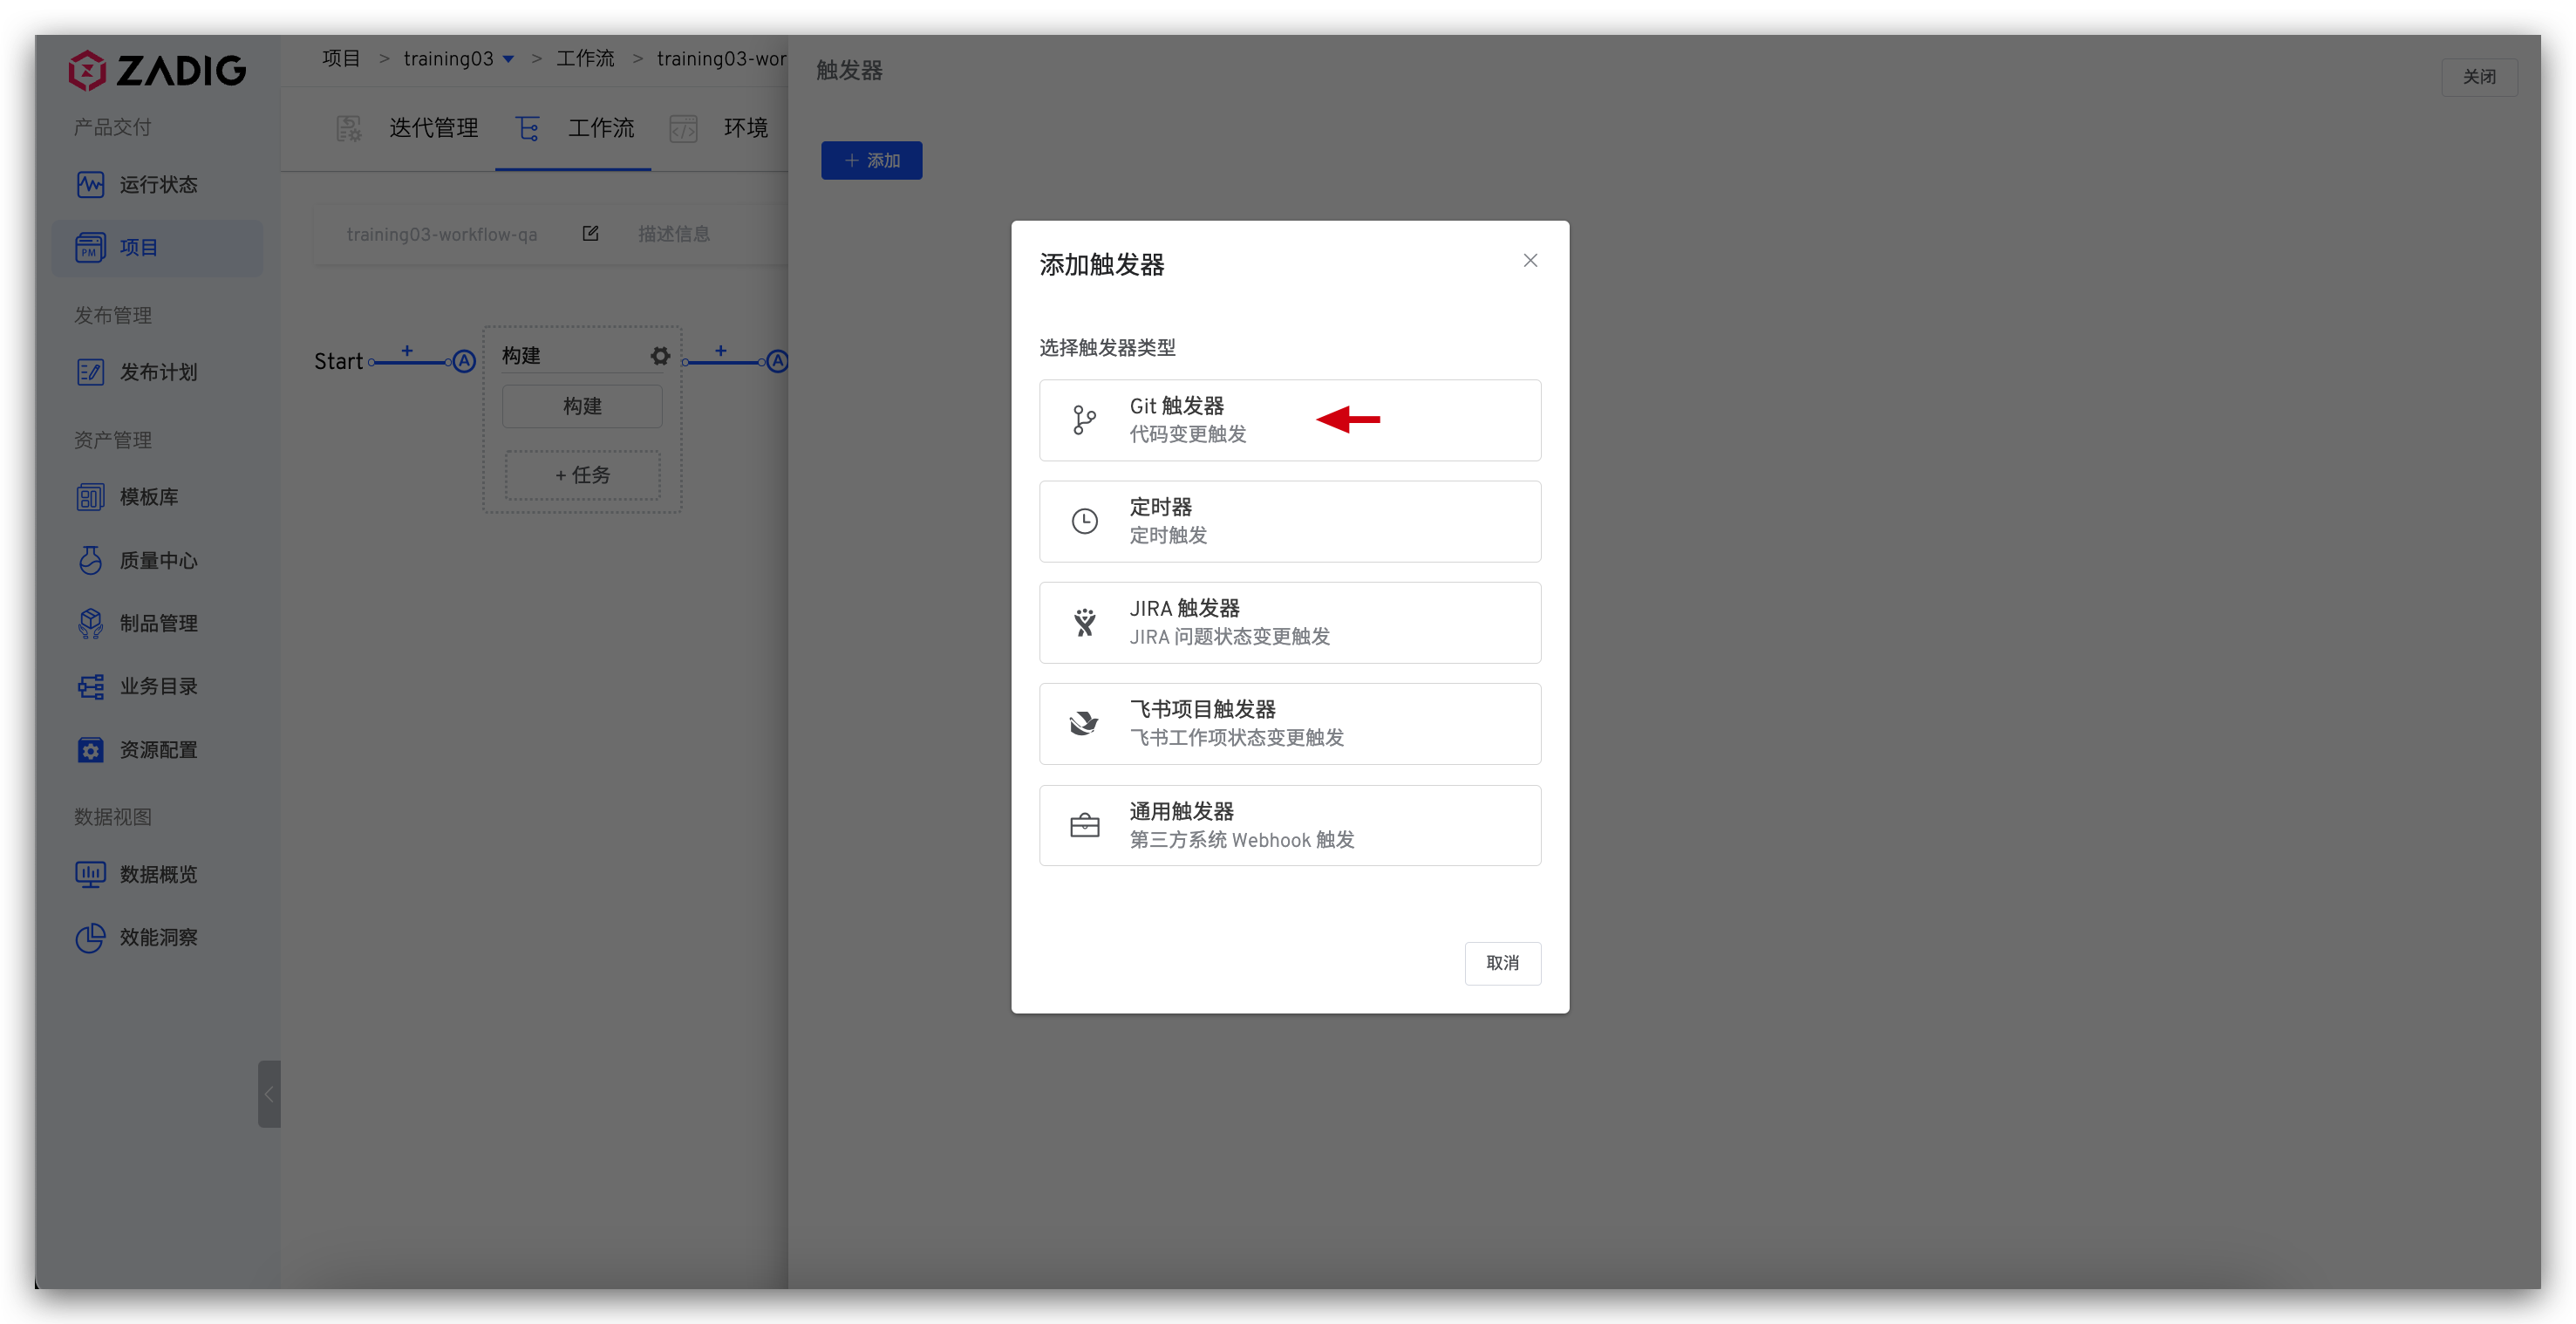The width and height of the screenshot is (2576, 1324).
Task: Click the clock icon for 定时器
Action: (1084, 521)
